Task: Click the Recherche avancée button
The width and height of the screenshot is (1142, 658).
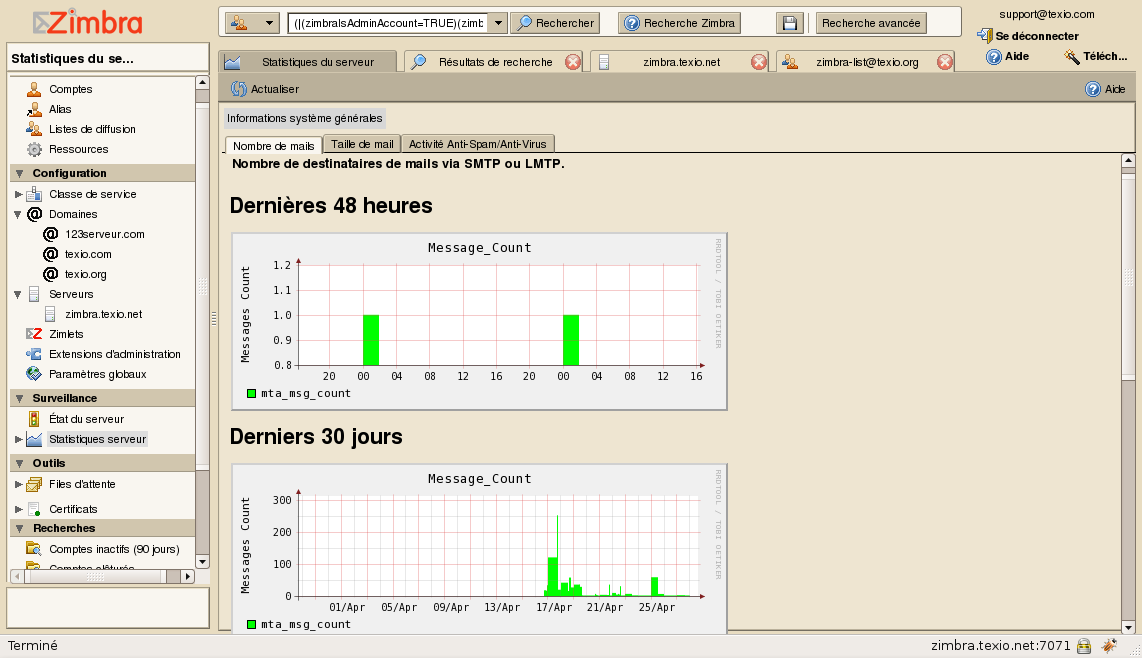Action: 871,23
